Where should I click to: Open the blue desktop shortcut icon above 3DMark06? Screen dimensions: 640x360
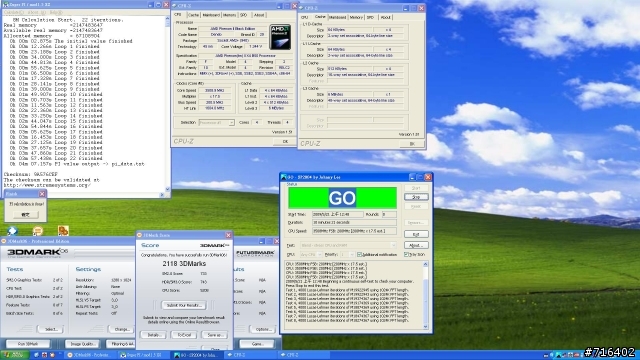tap(12, 231)
